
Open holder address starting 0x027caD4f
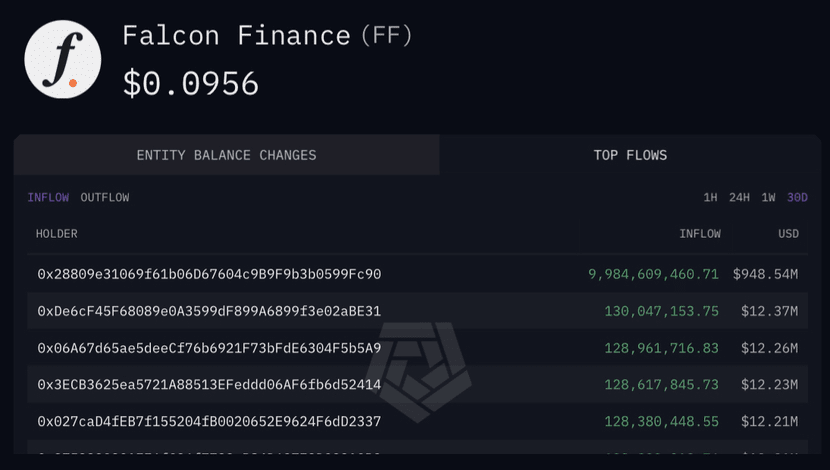point(209,422)
